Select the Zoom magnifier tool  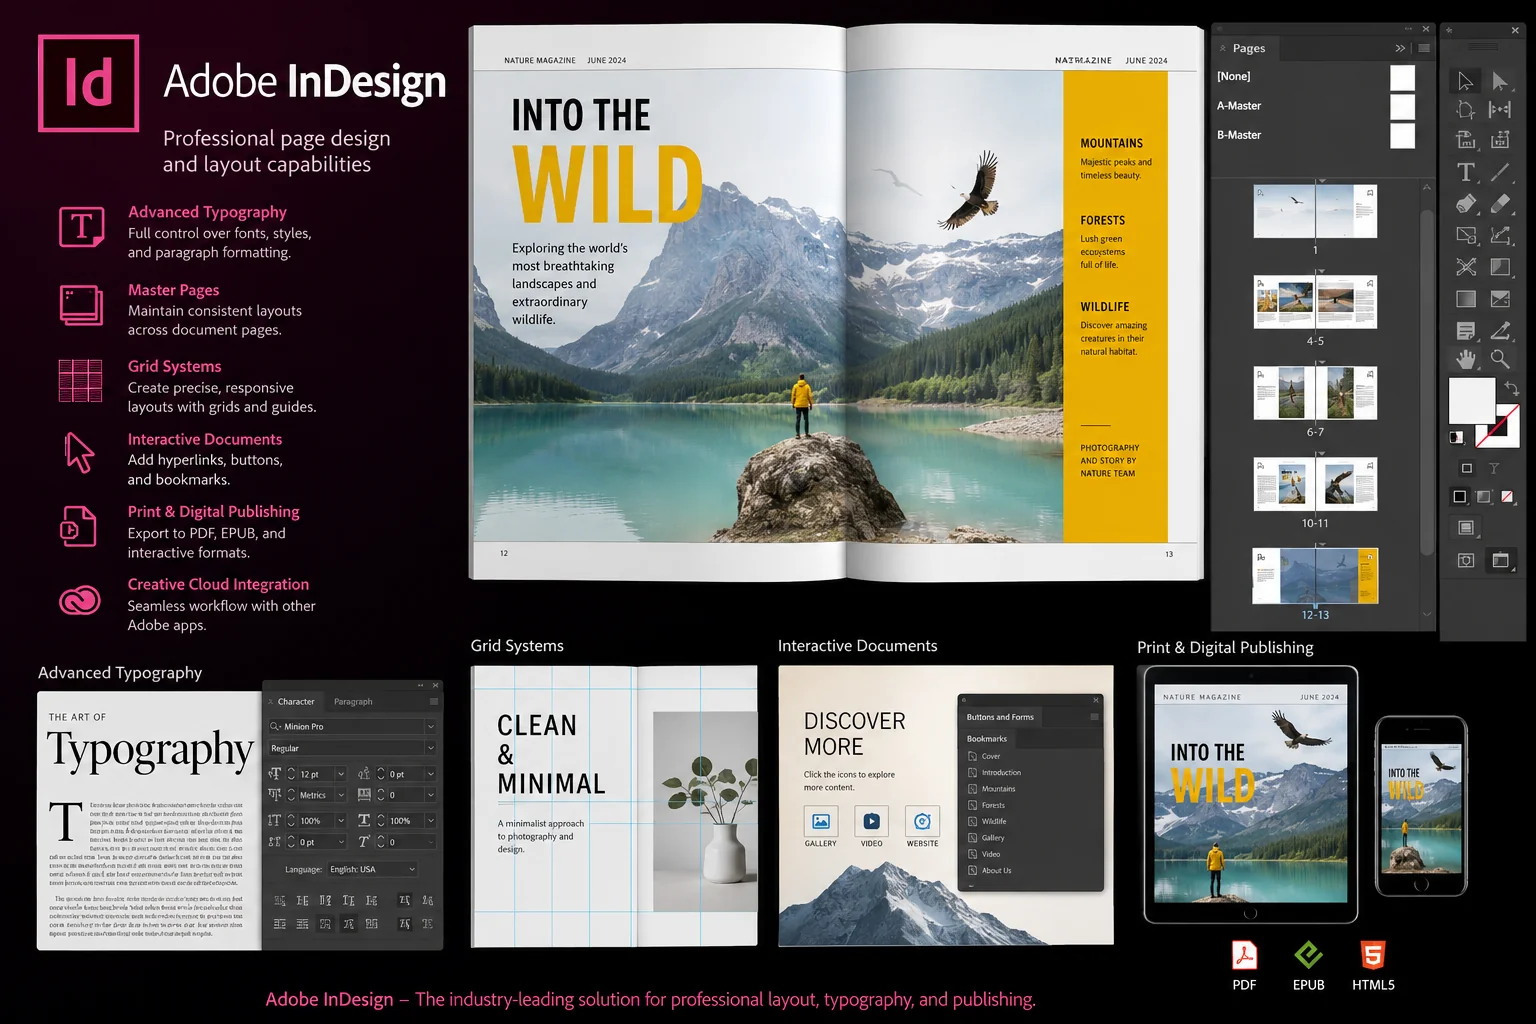1500,358
